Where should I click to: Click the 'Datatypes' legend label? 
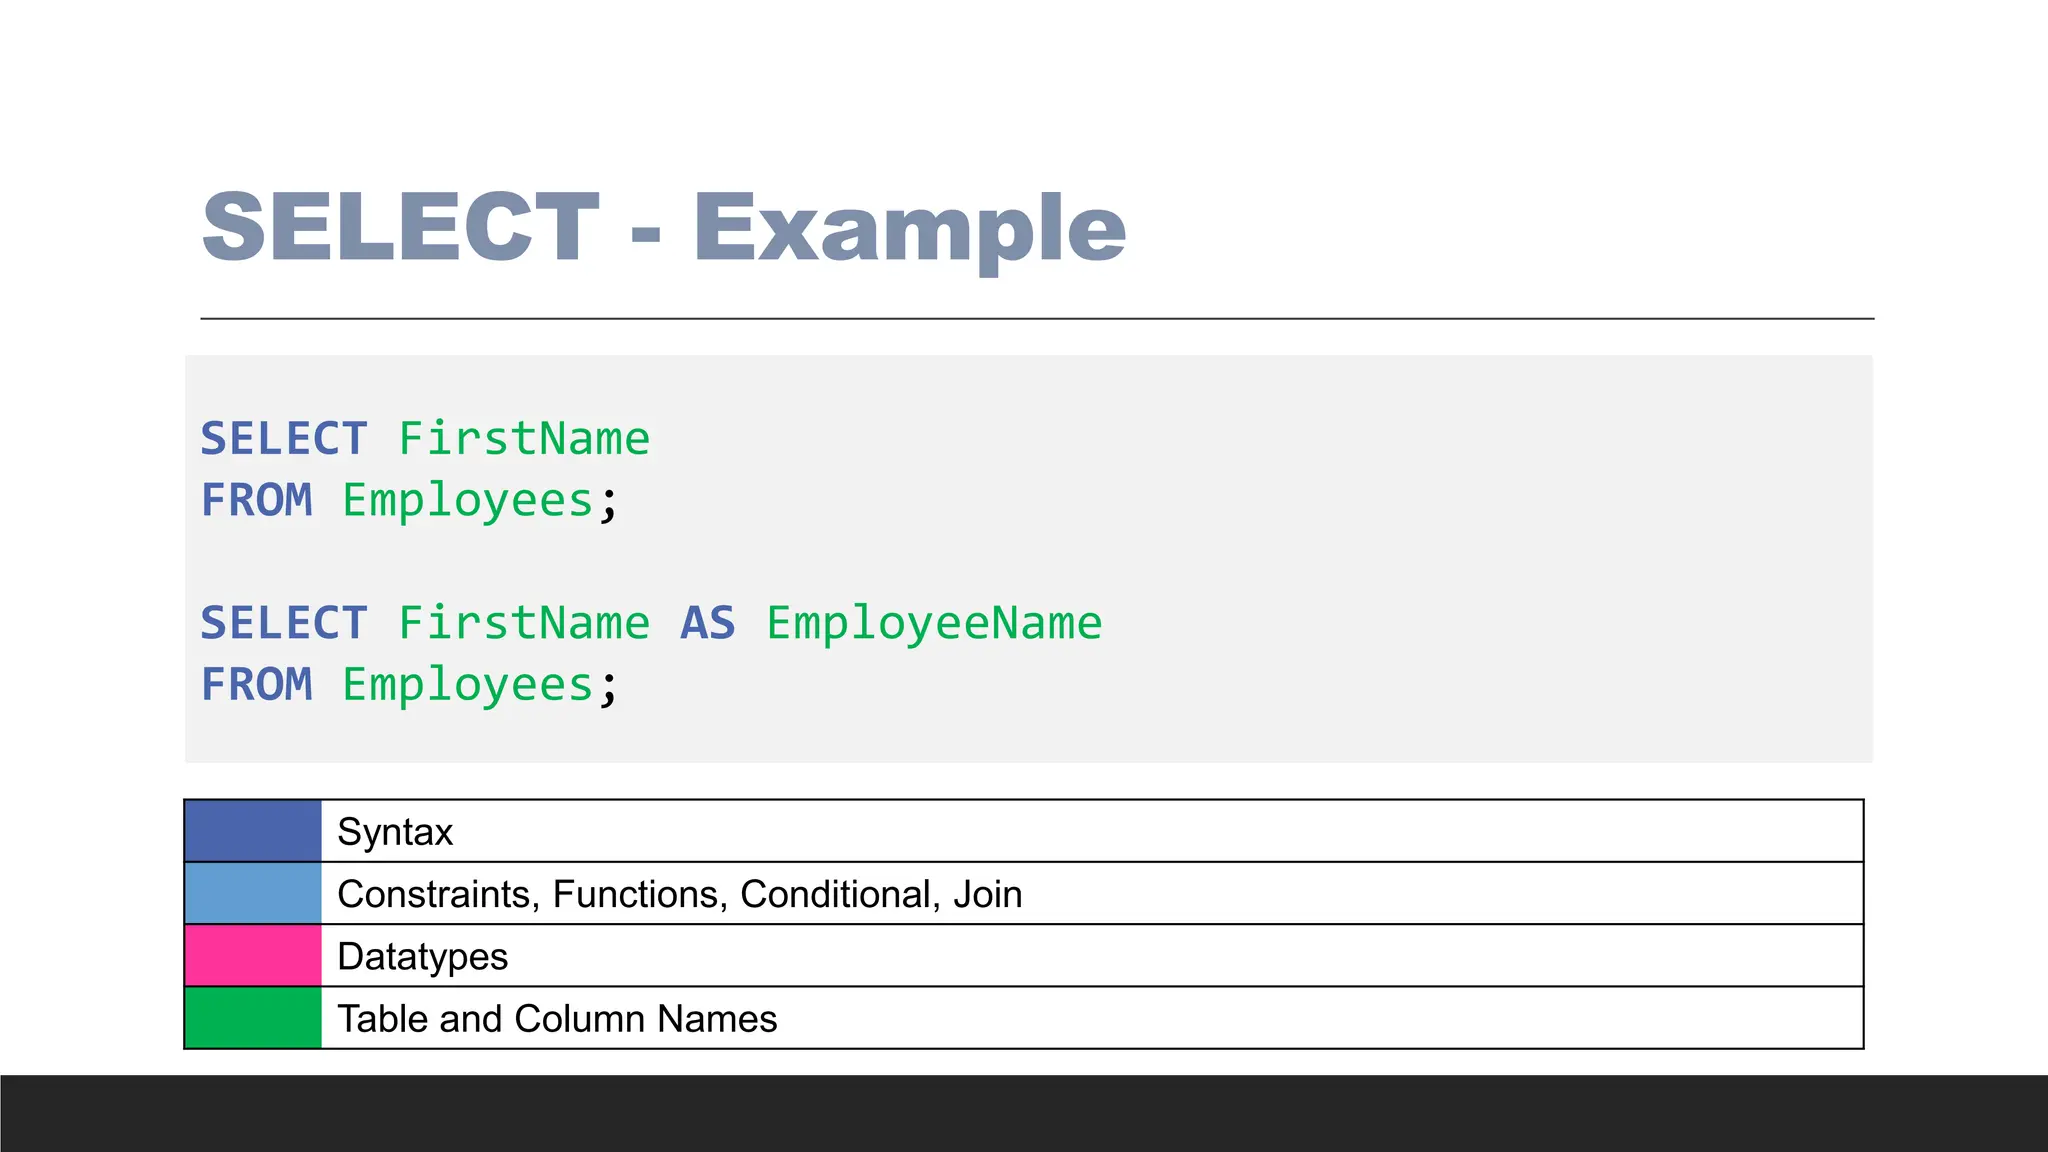(x=423, y=957)
